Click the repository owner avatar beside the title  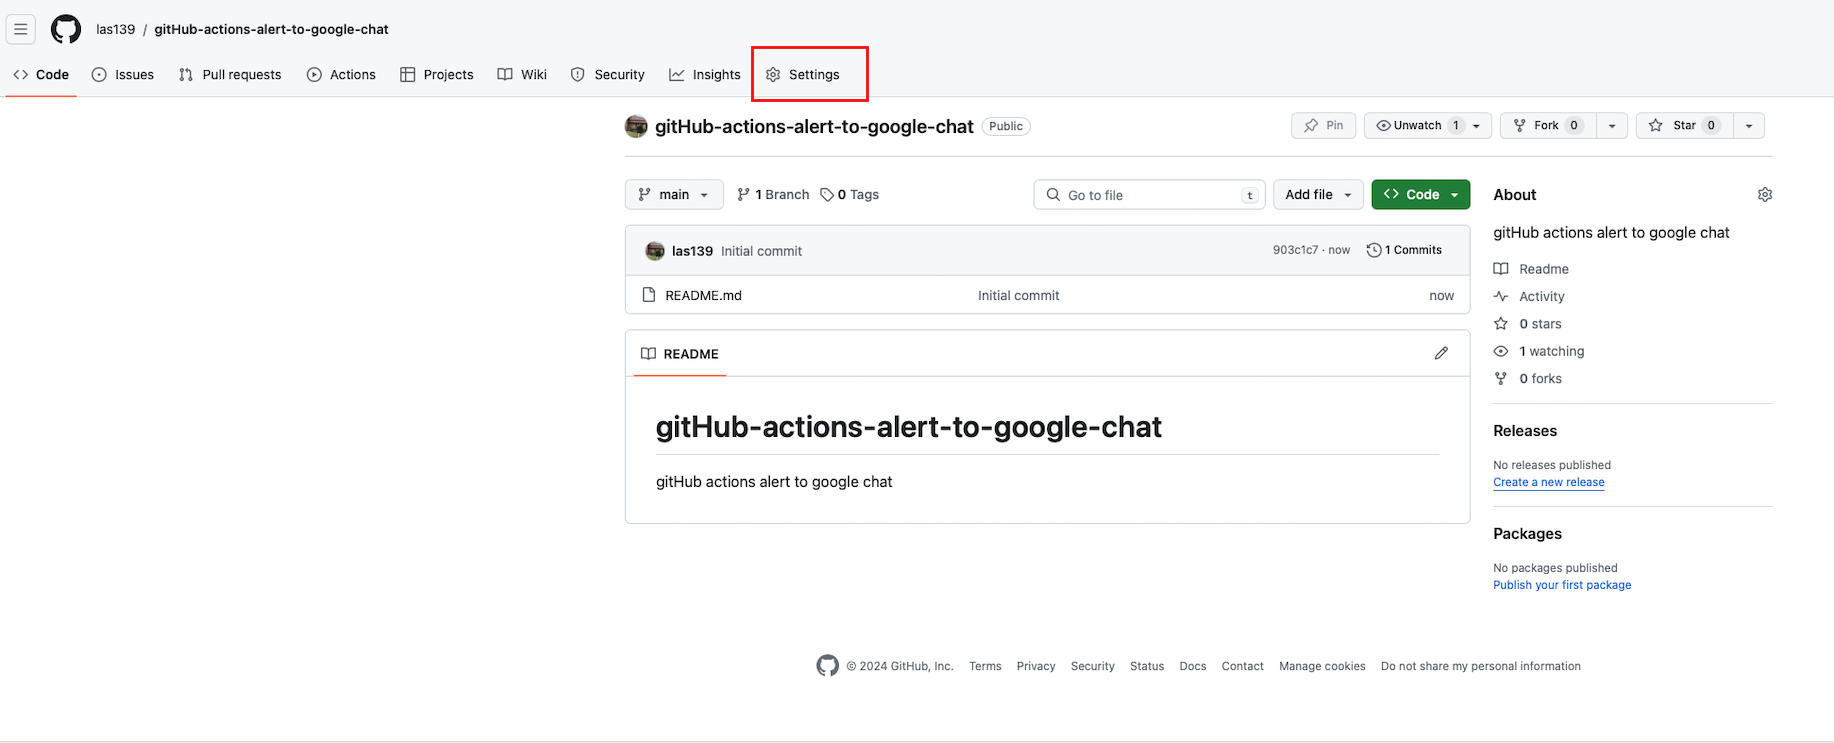[x=636, y=126]
